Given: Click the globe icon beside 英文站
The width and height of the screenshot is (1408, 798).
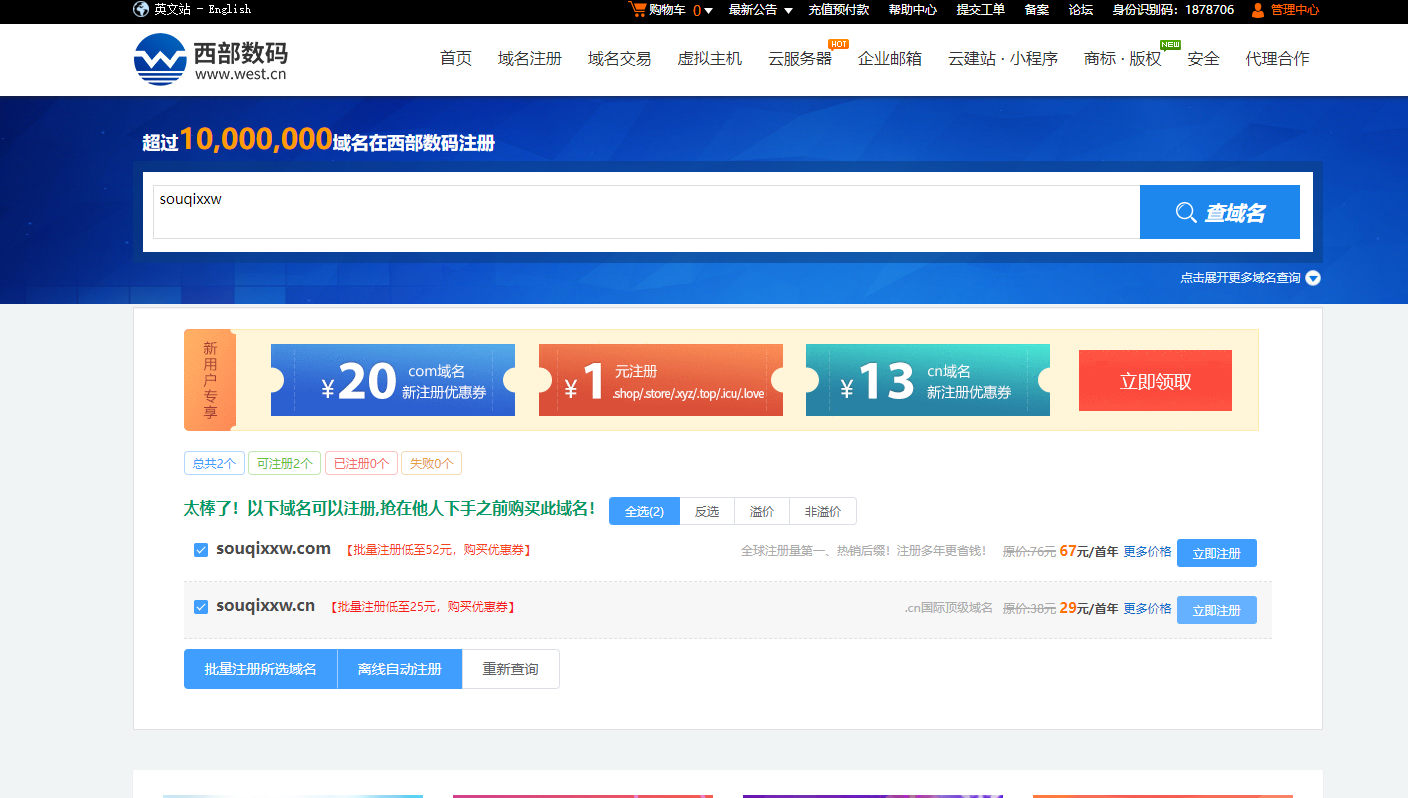Looking at the screenshot, I should coord(141,9).
